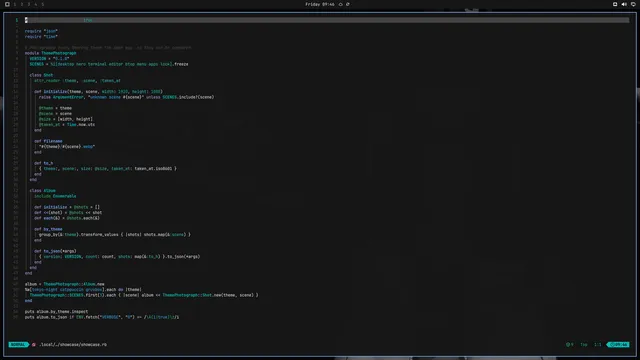Click the def each(&) line
This screenshot has height=360, width=640.
67,218
